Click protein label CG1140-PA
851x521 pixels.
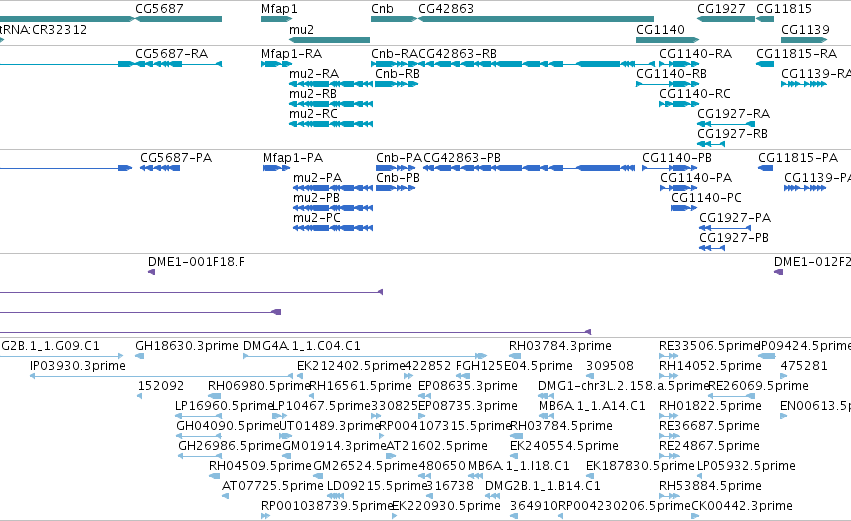pos(696,178)
